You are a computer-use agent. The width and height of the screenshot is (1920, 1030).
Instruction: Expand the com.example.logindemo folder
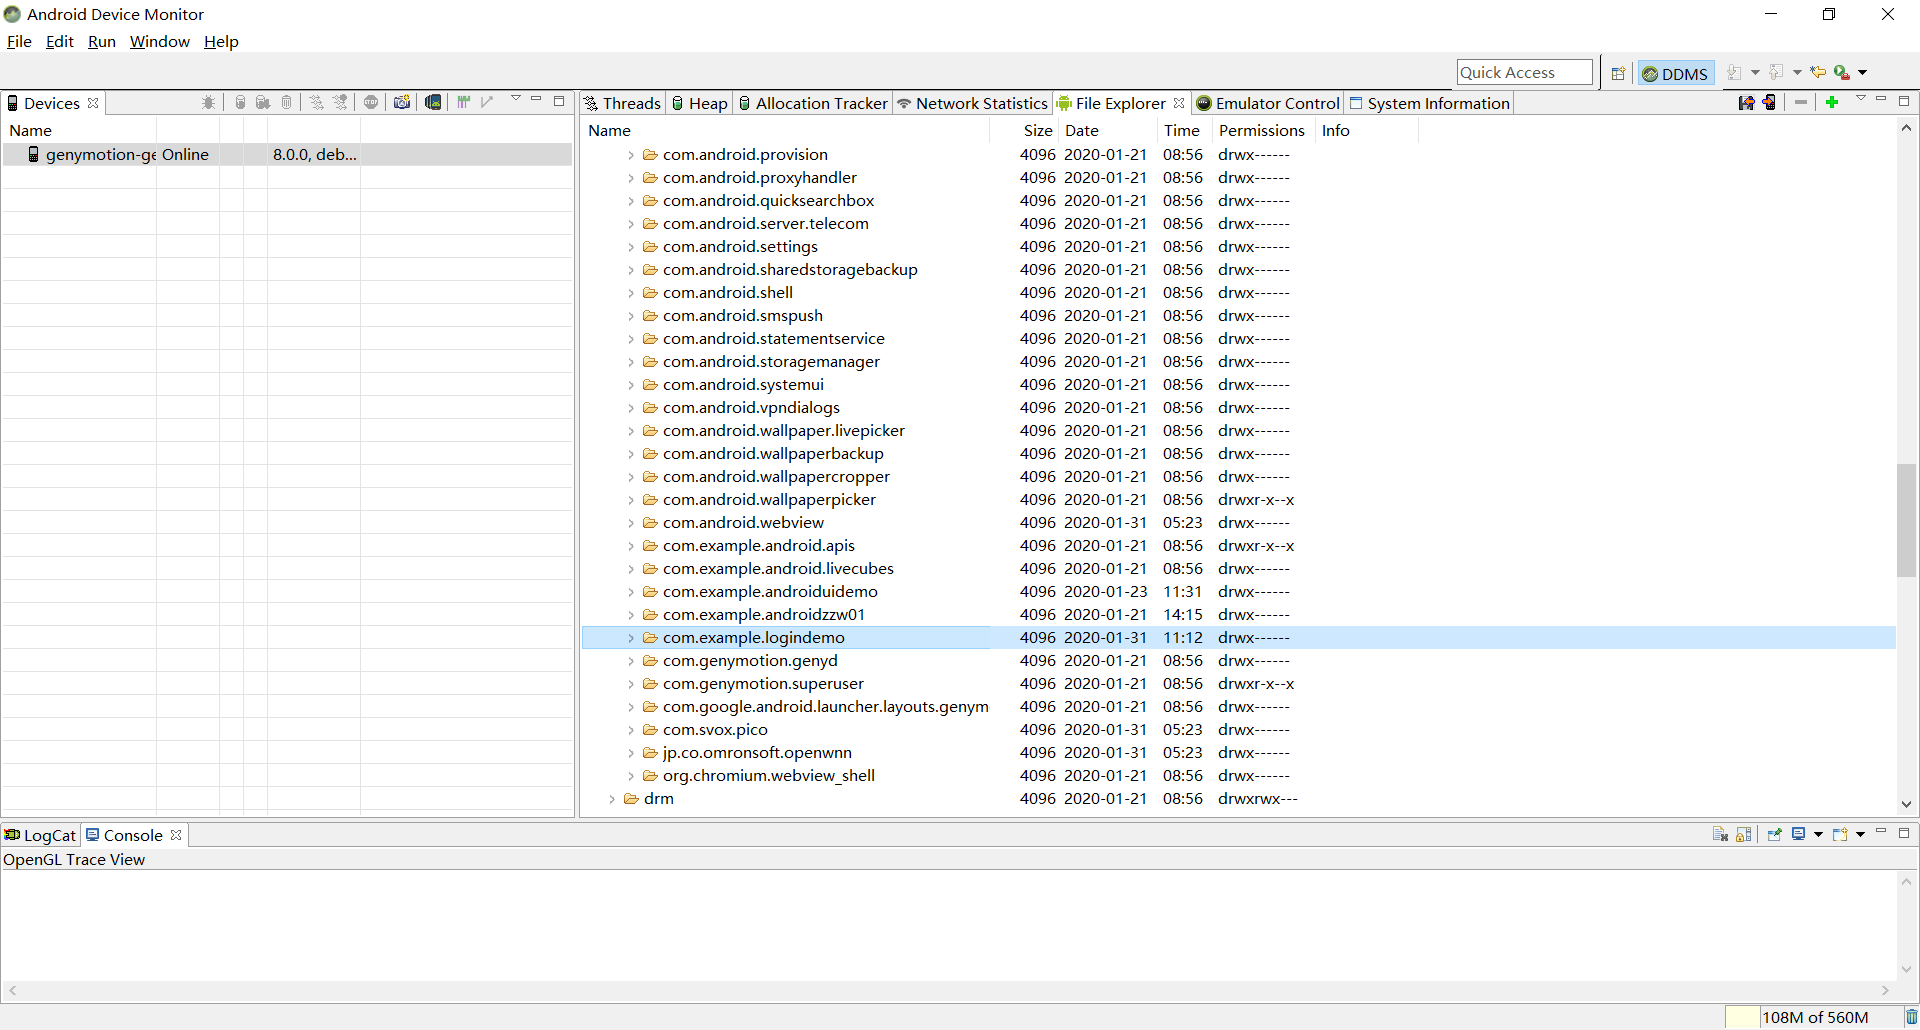click(631, 638)
